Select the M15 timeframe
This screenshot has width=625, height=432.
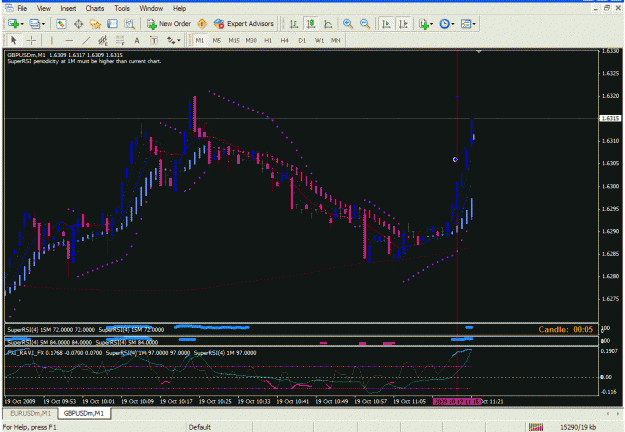[234, 40]
